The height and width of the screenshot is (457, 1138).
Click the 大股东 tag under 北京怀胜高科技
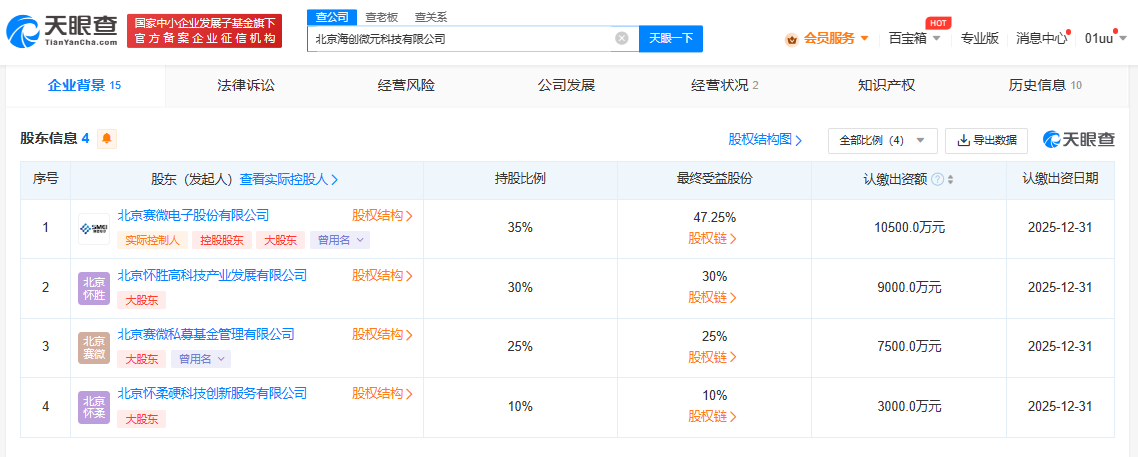[142, 300]
